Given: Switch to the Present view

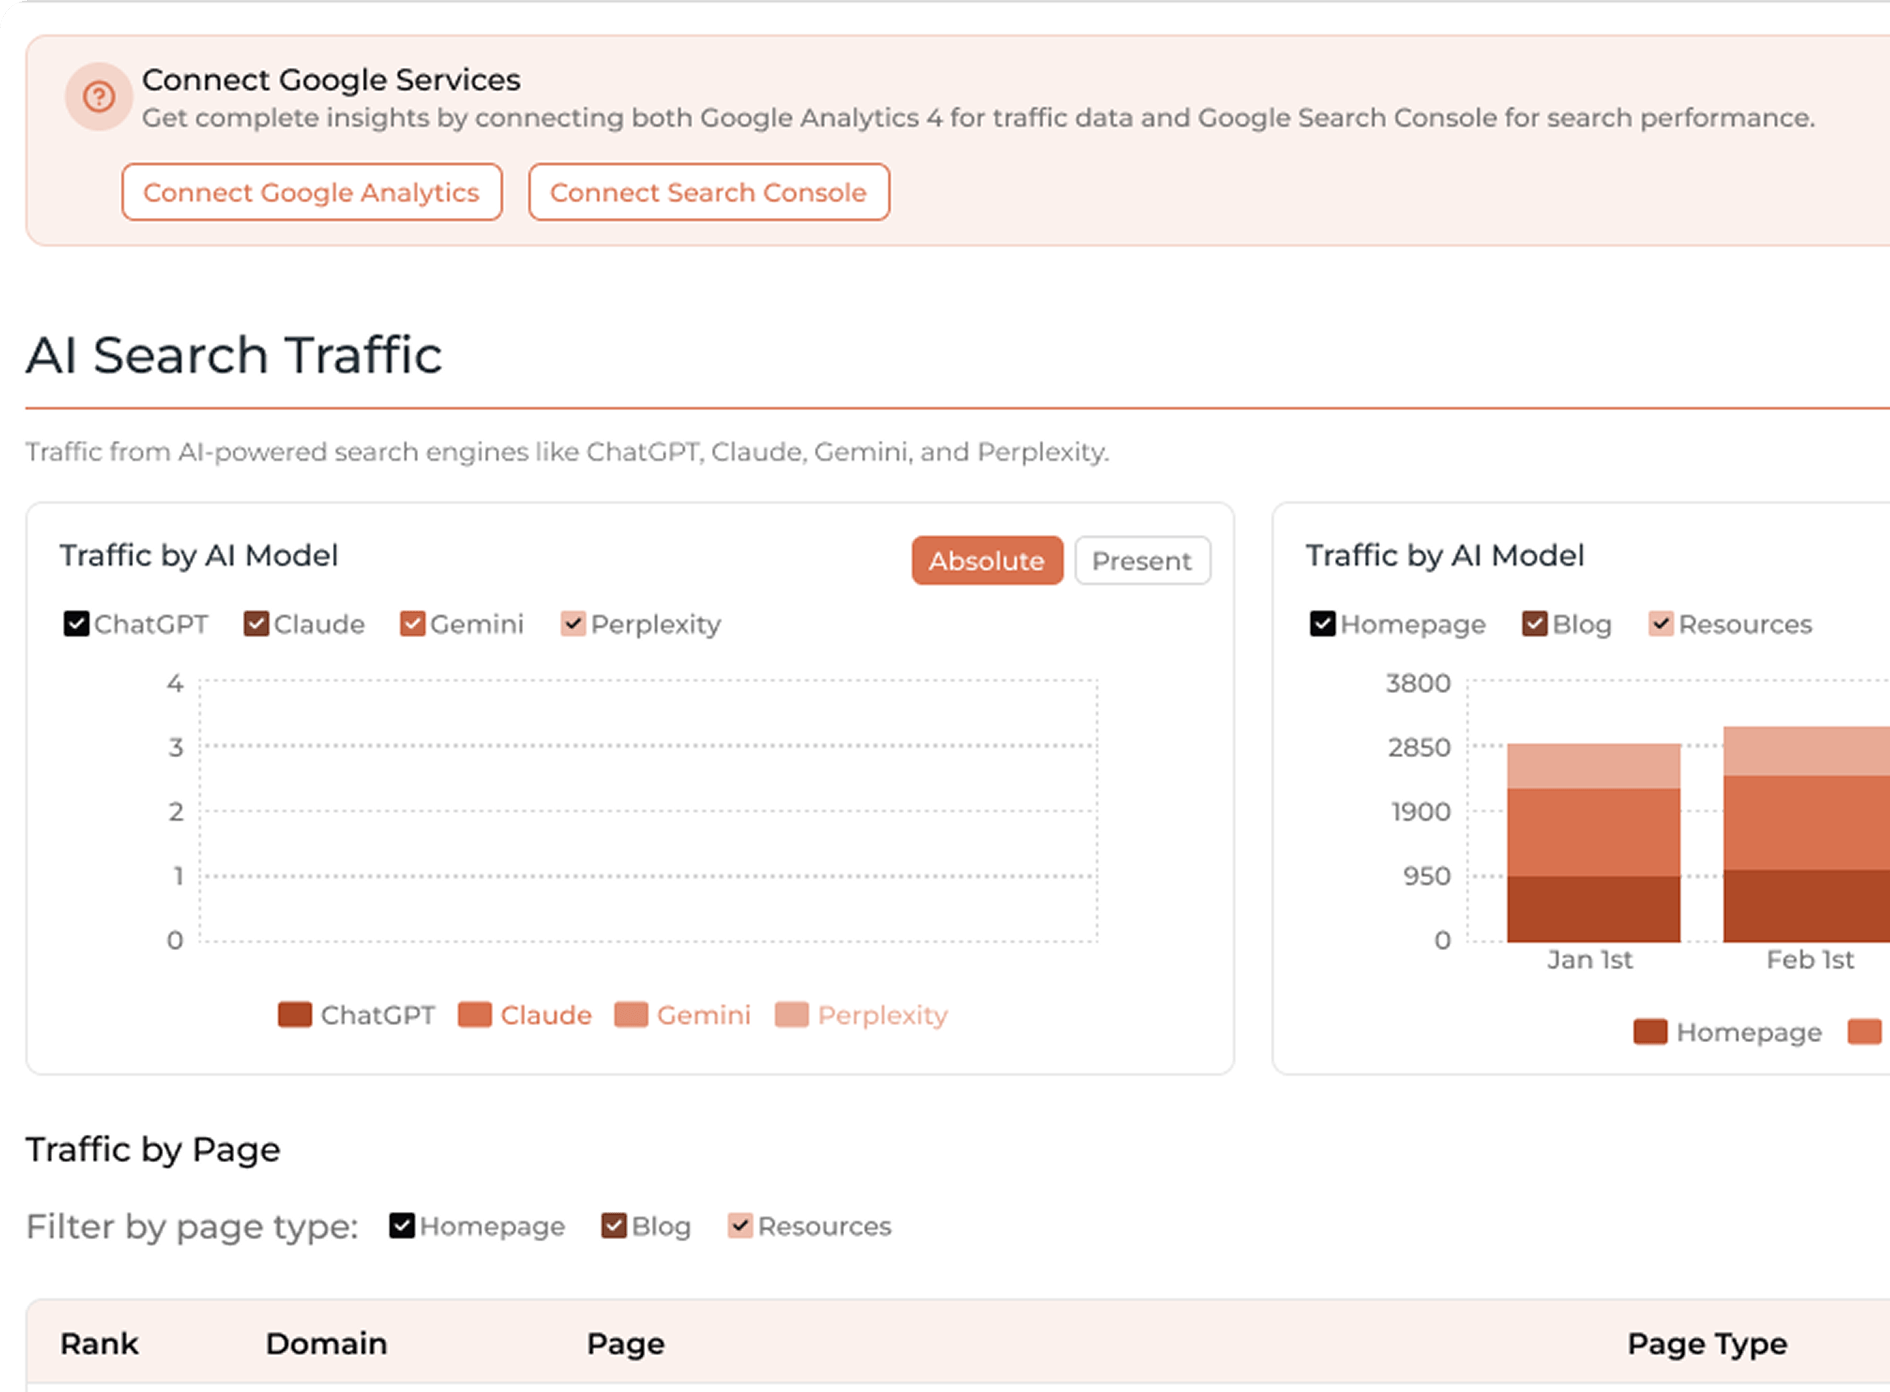Looking at the screenshot, I should (x=1142, y=561).
